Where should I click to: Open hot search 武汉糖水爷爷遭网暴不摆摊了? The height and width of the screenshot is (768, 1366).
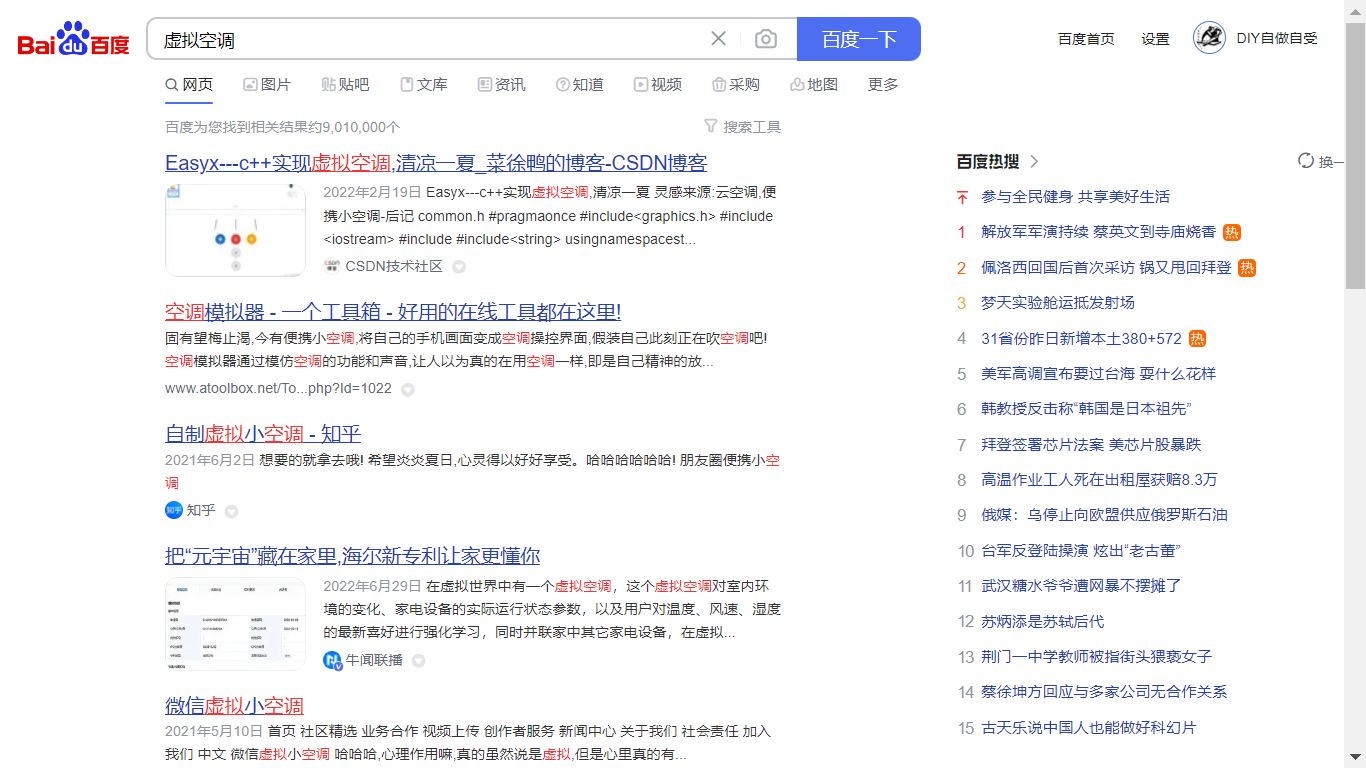click(1081, 586)
